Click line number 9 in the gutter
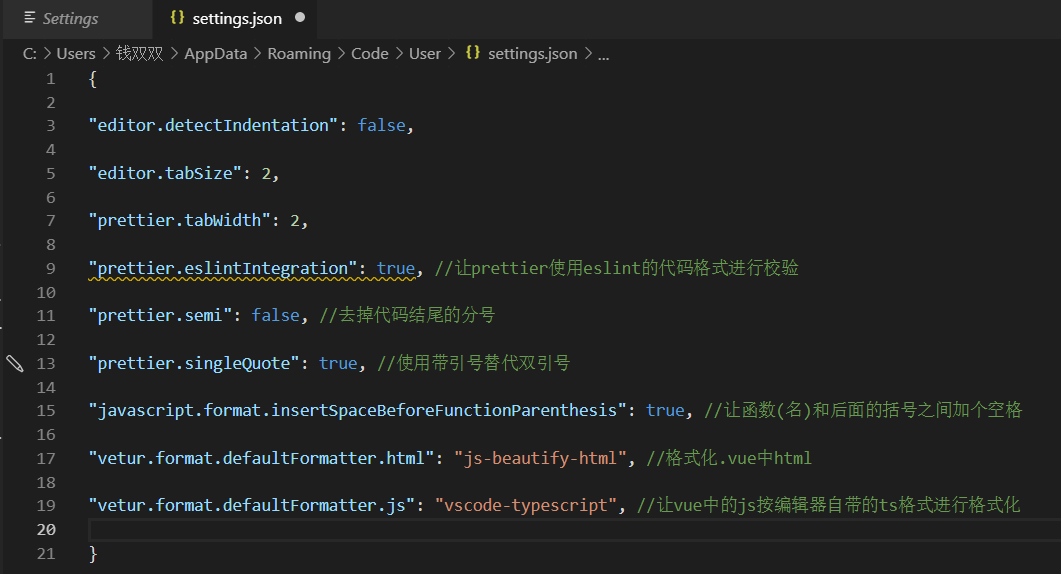1061x574 pixels. [x=50, y=268]
